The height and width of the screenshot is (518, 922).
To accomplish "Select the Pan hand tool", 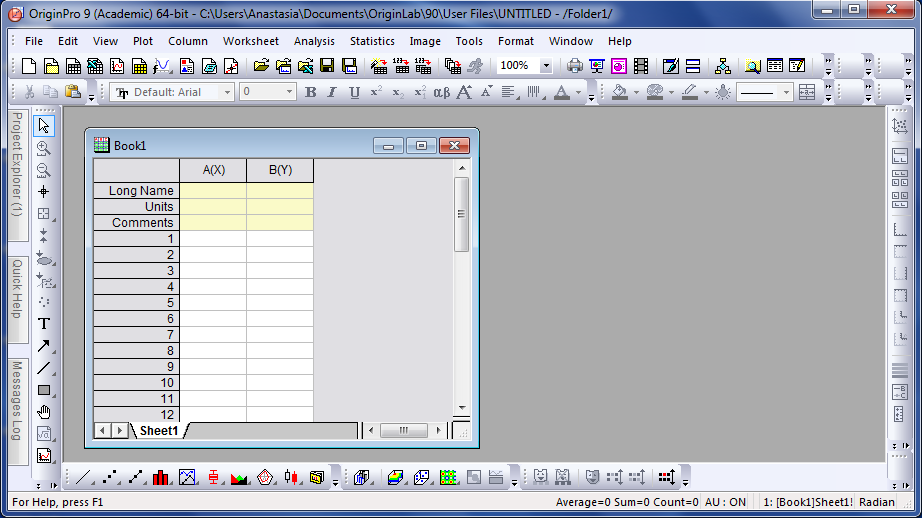I will pos(44,412).
